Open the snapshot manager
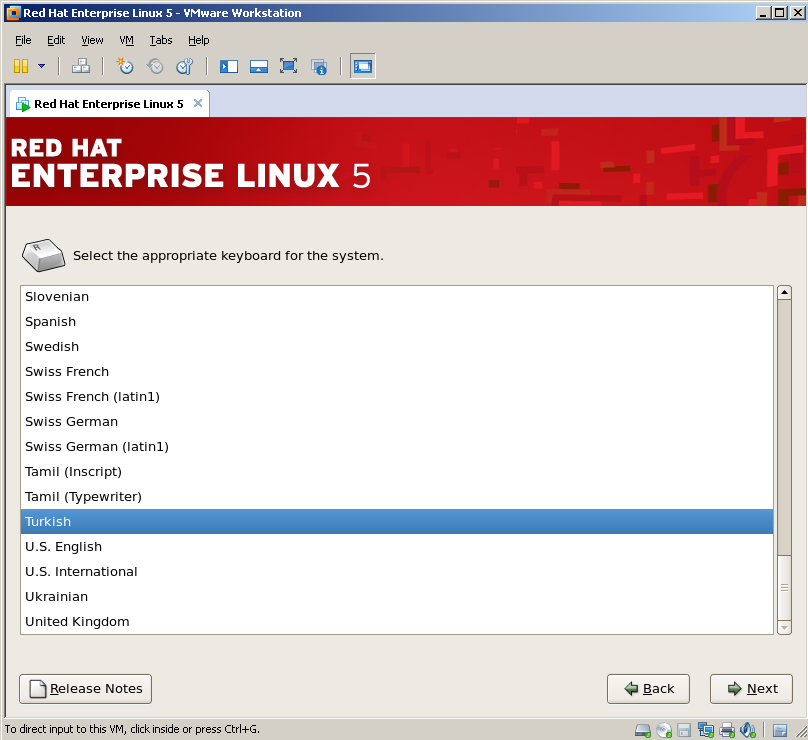 click(x=184, y=66)
